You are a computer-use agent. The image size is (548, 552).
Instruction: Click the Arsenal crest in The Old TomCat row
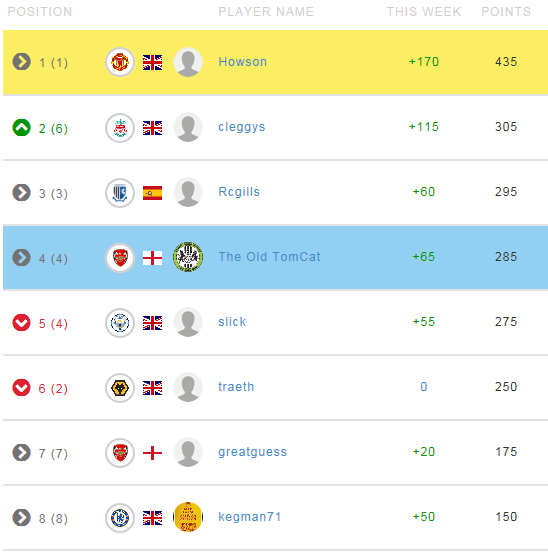tap(120, 258)
